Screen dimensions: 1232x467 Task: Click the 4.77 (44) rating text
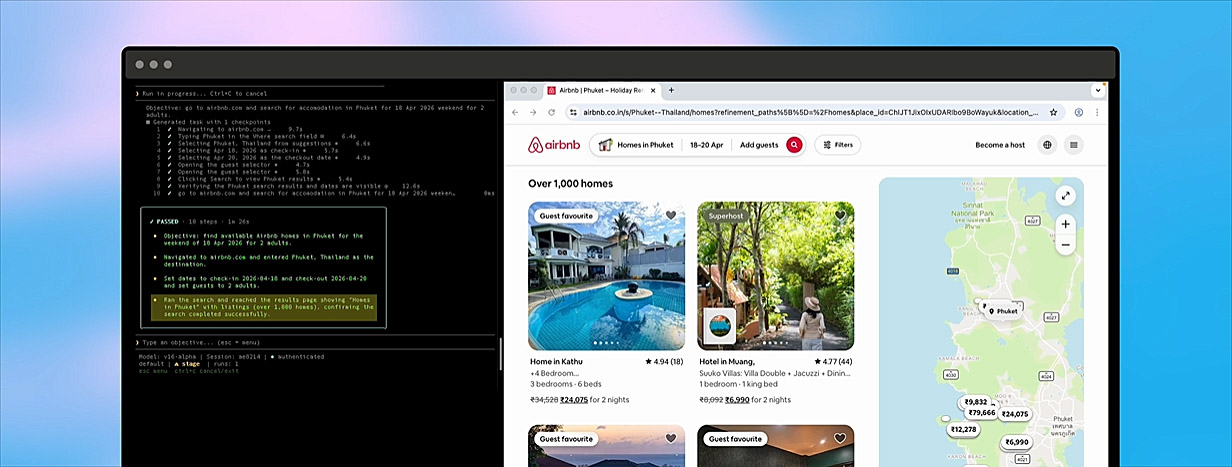pyautogui.click(x=833, y=361)
